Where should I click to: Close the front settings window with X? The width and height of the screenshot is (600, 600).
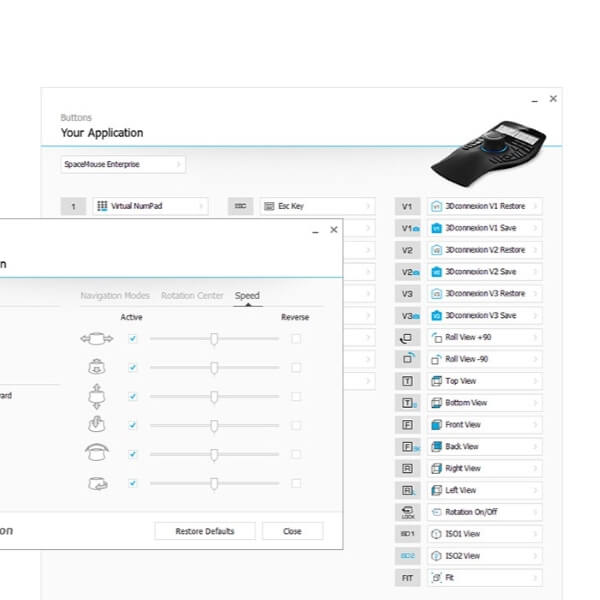click(x=334, y=230)
